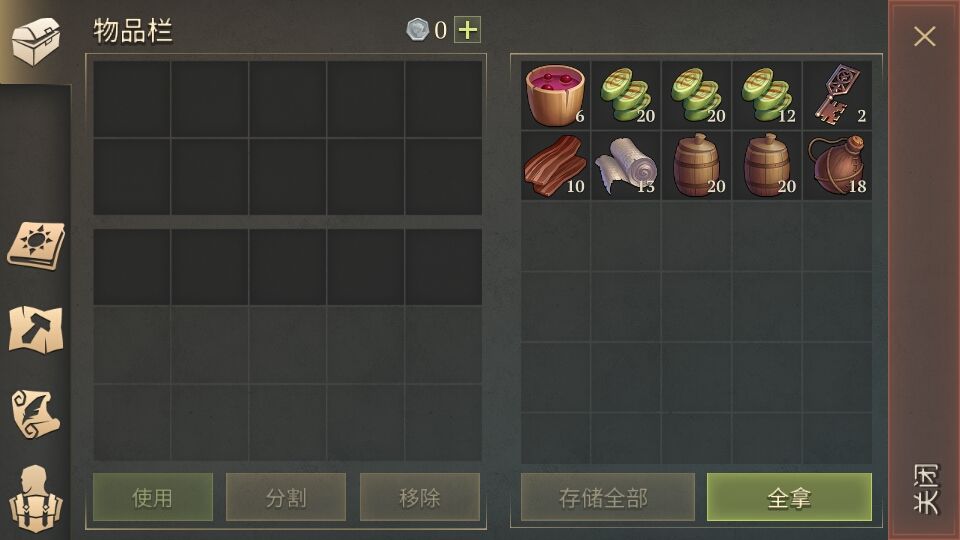Open the treasure chest inventory tab
The height and width of the screenshot is (540, 960).
(36, 41)
